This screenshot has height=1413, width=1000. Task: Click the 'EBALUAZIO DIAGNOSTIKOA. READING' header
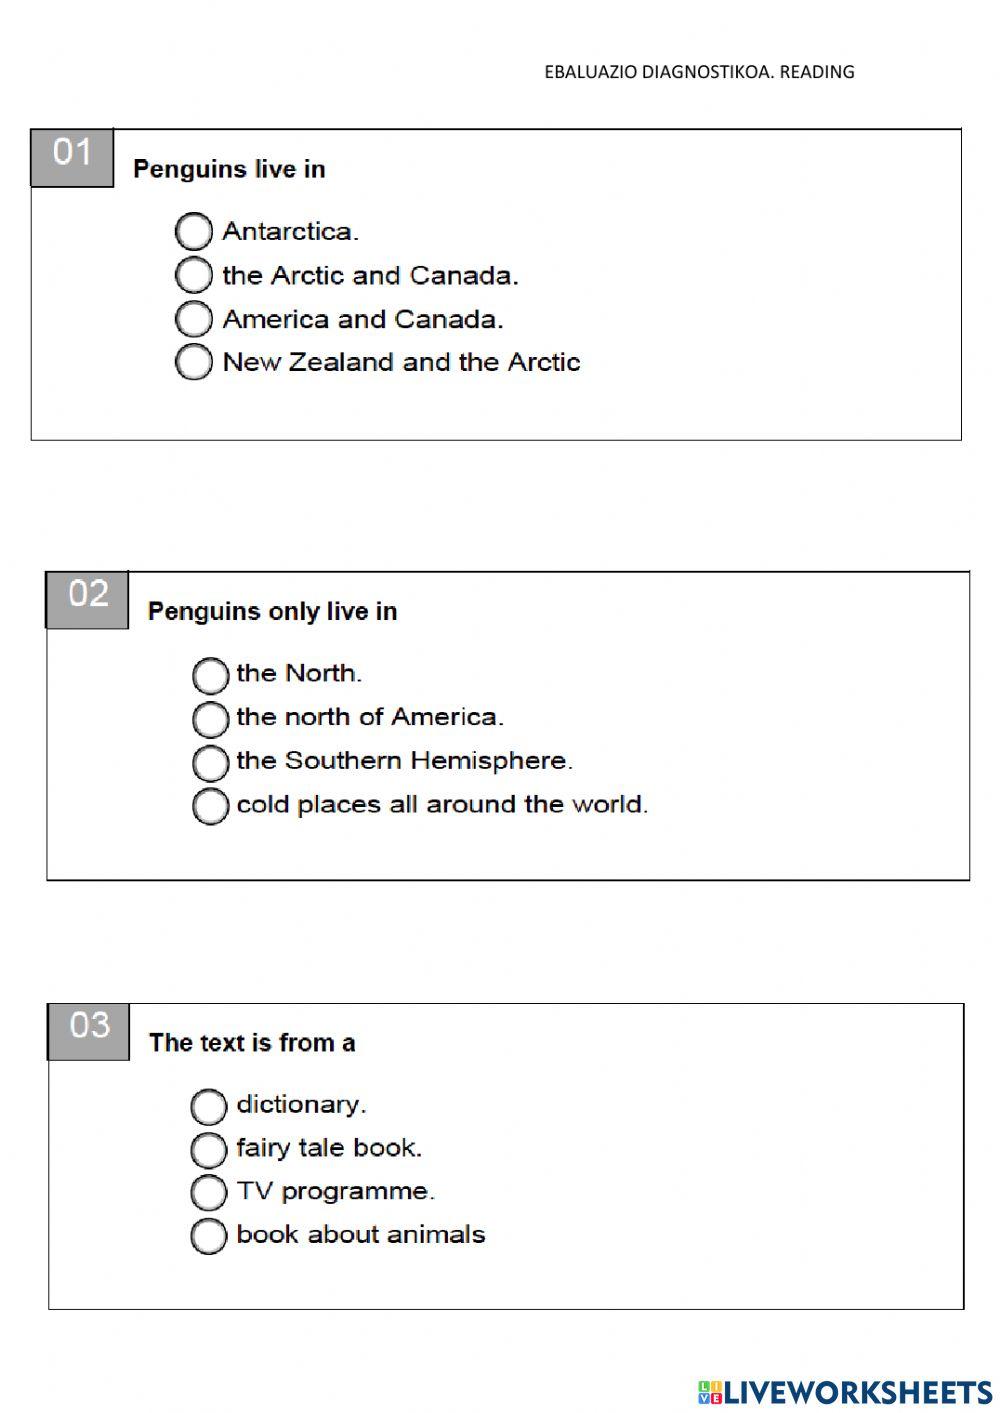point(699,72)
